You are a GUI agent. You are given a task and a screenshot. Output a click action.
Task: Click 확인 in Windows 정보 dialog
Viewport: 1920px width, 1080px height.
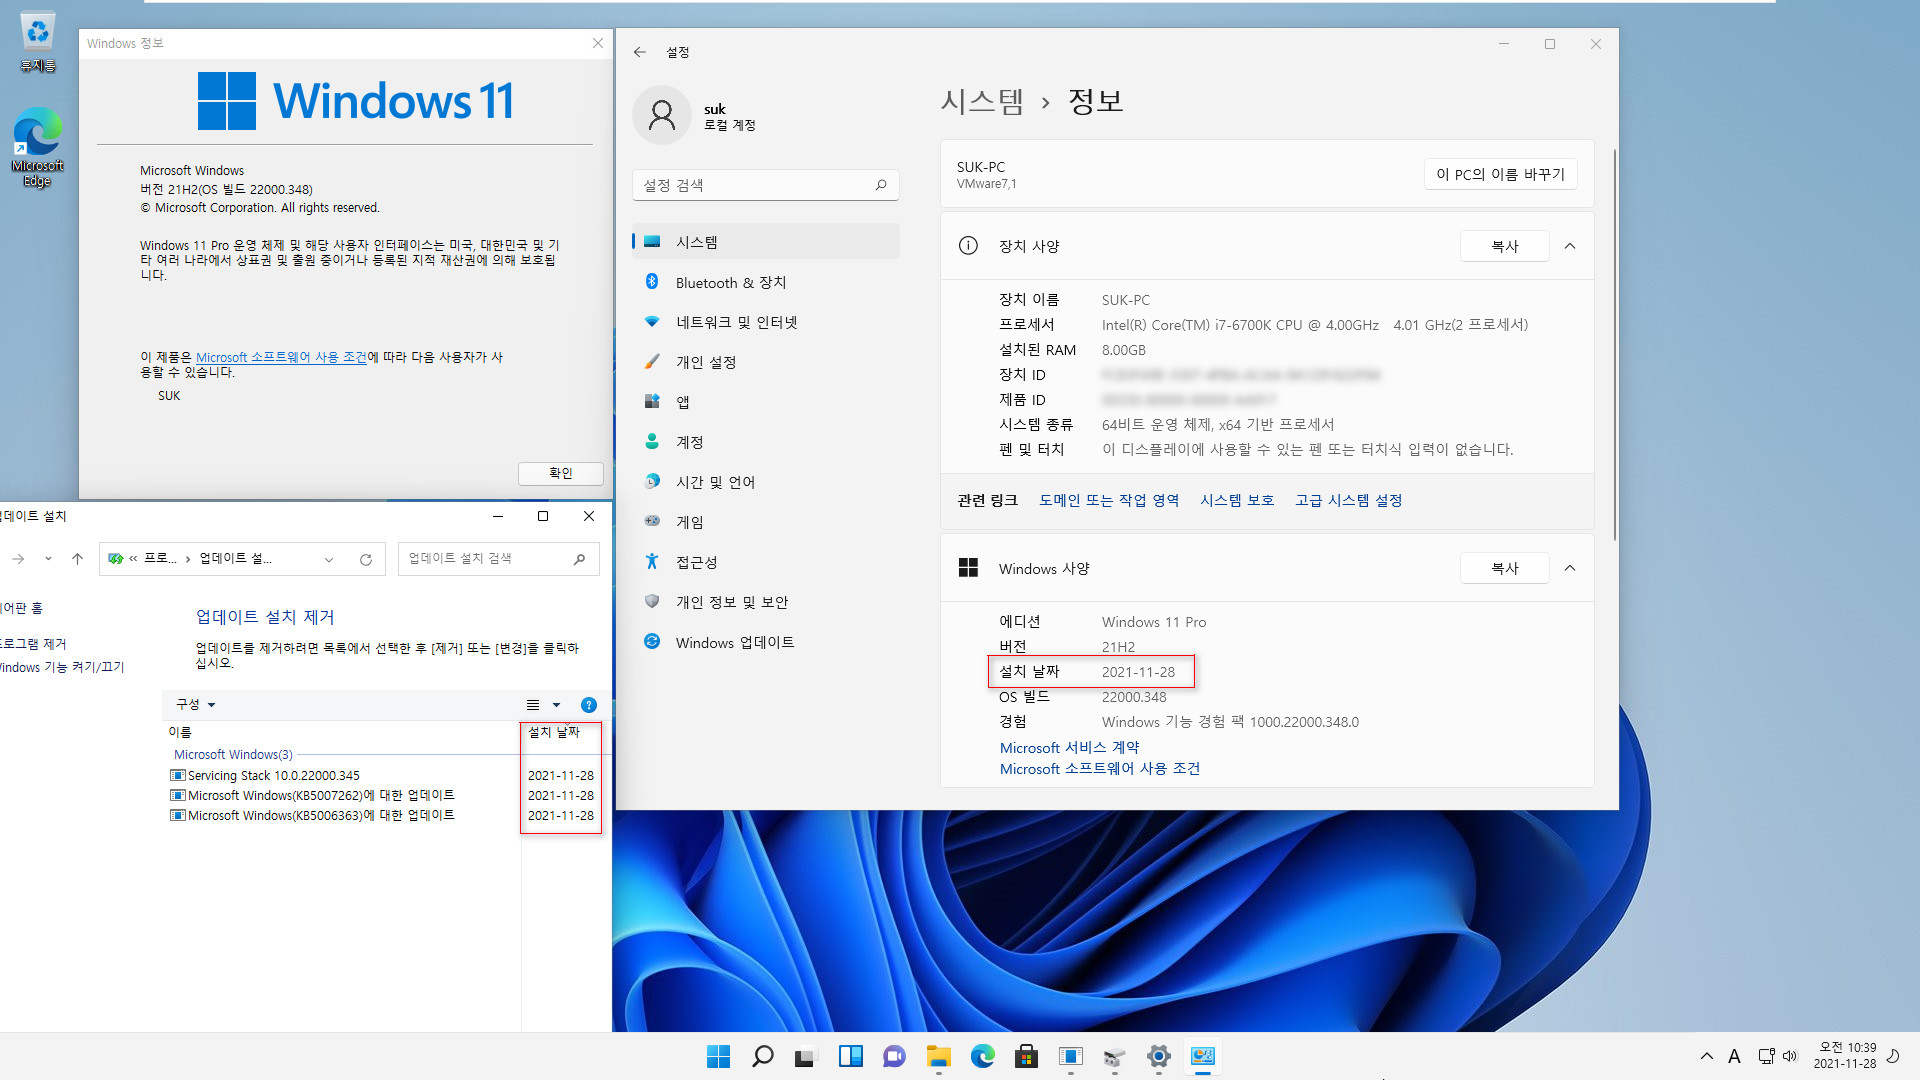[x=560, y=473]
